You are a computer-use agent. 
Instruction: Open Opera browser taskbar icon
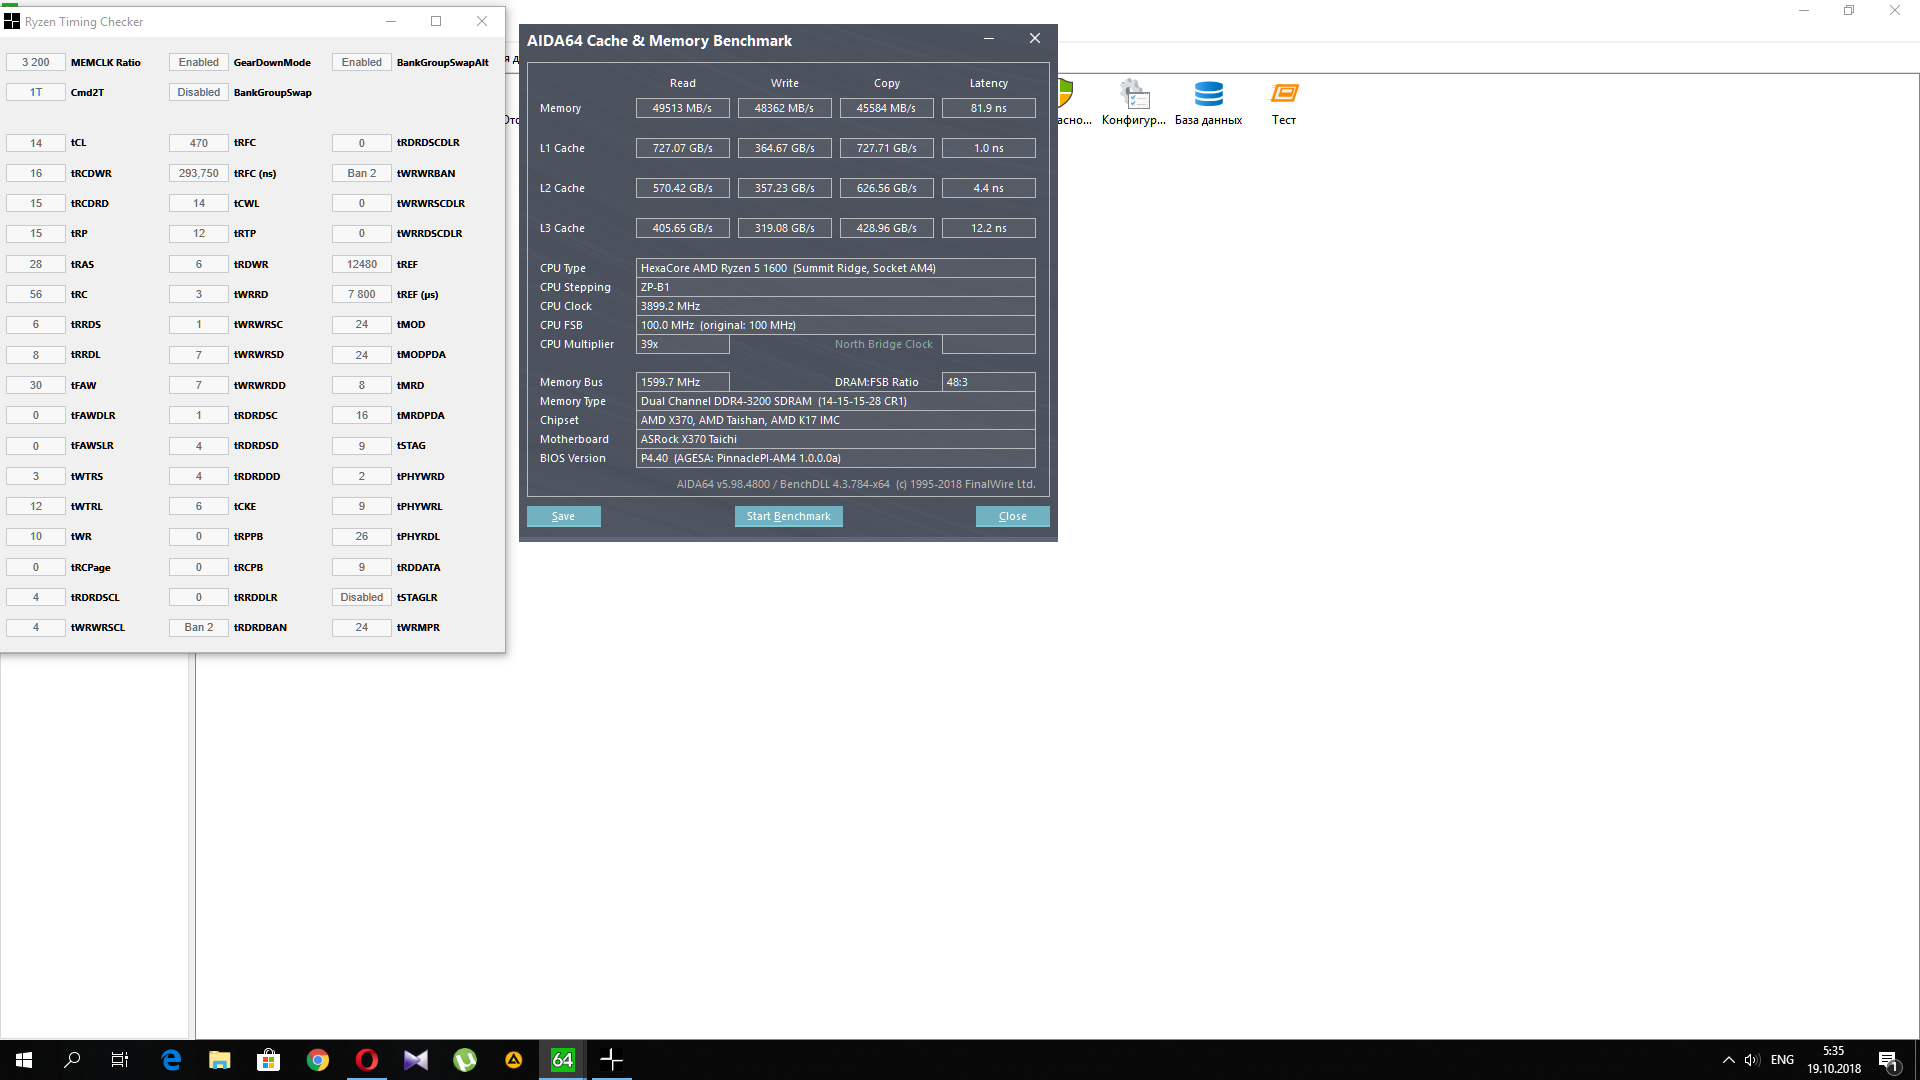pyautogui.click(x=367, y=1060)
